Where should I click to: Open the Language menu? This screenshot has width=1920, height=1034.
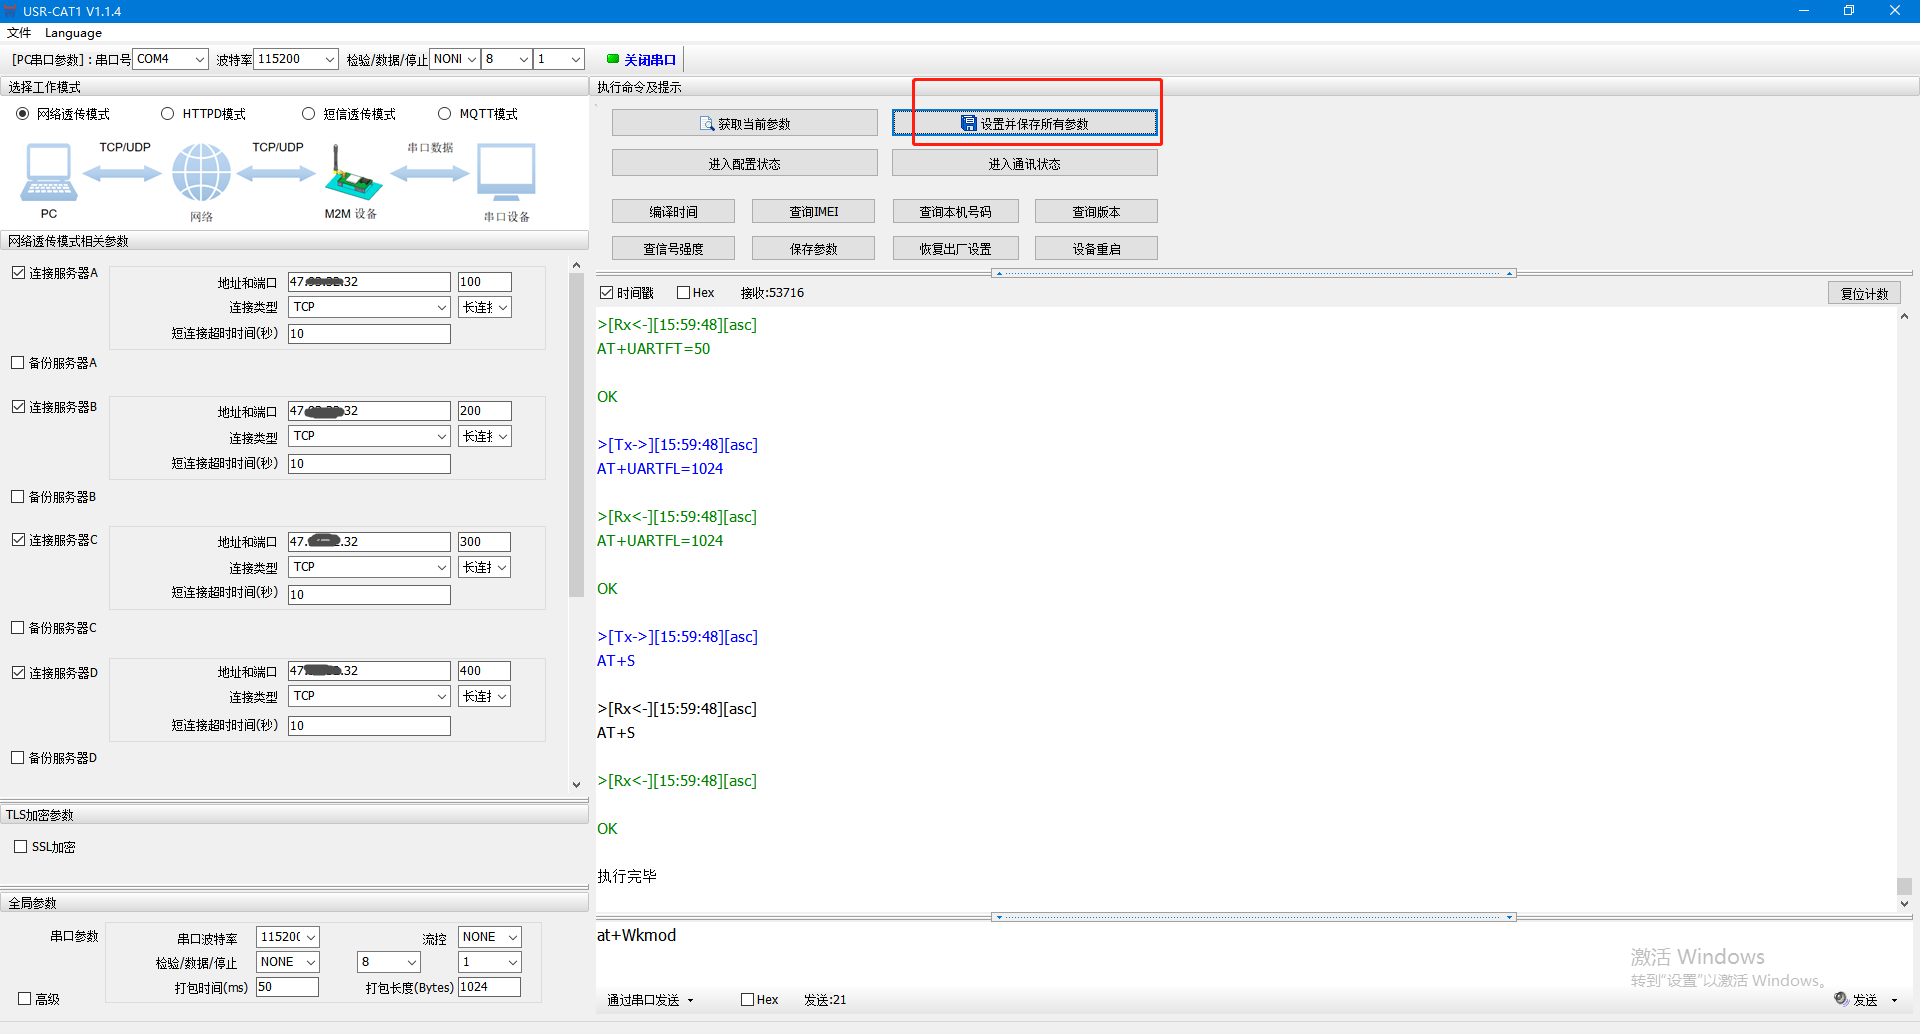(73, 33)
